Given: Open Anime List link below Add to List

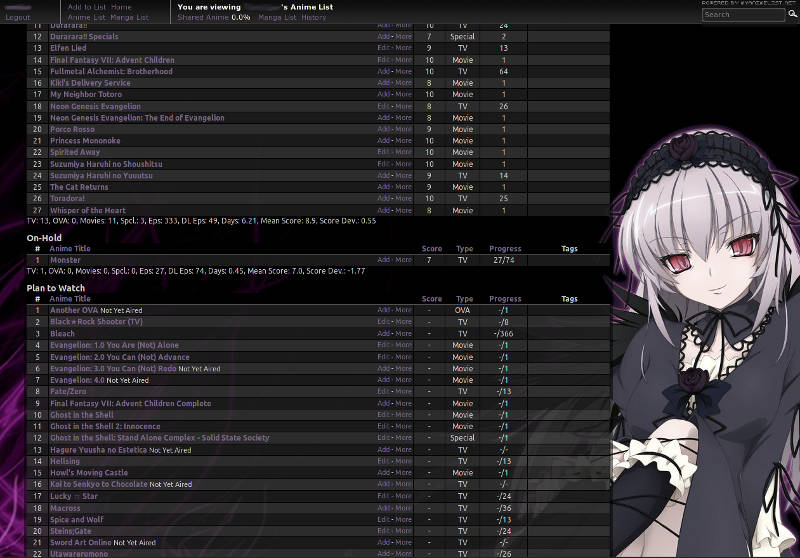Looking at the screenshot, I should pos(87,17).
